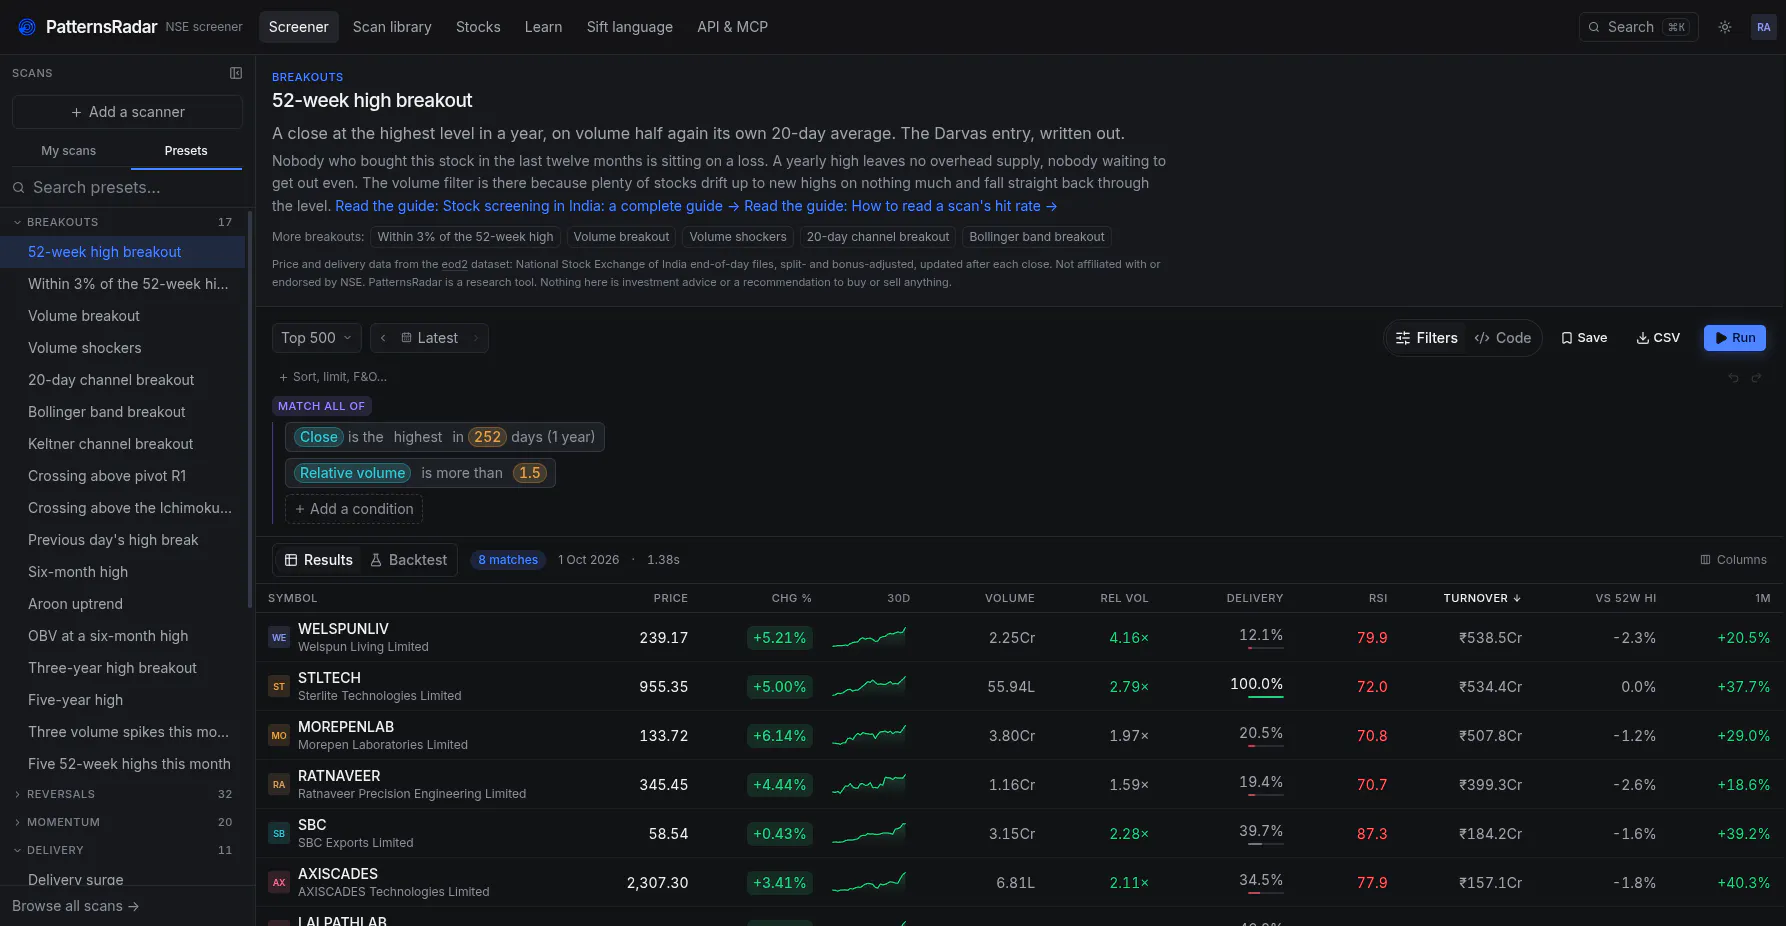This screenshot has width=1786, height=926.
Task: Click the SB avatar icon for SBC
Action: [279, 833]
